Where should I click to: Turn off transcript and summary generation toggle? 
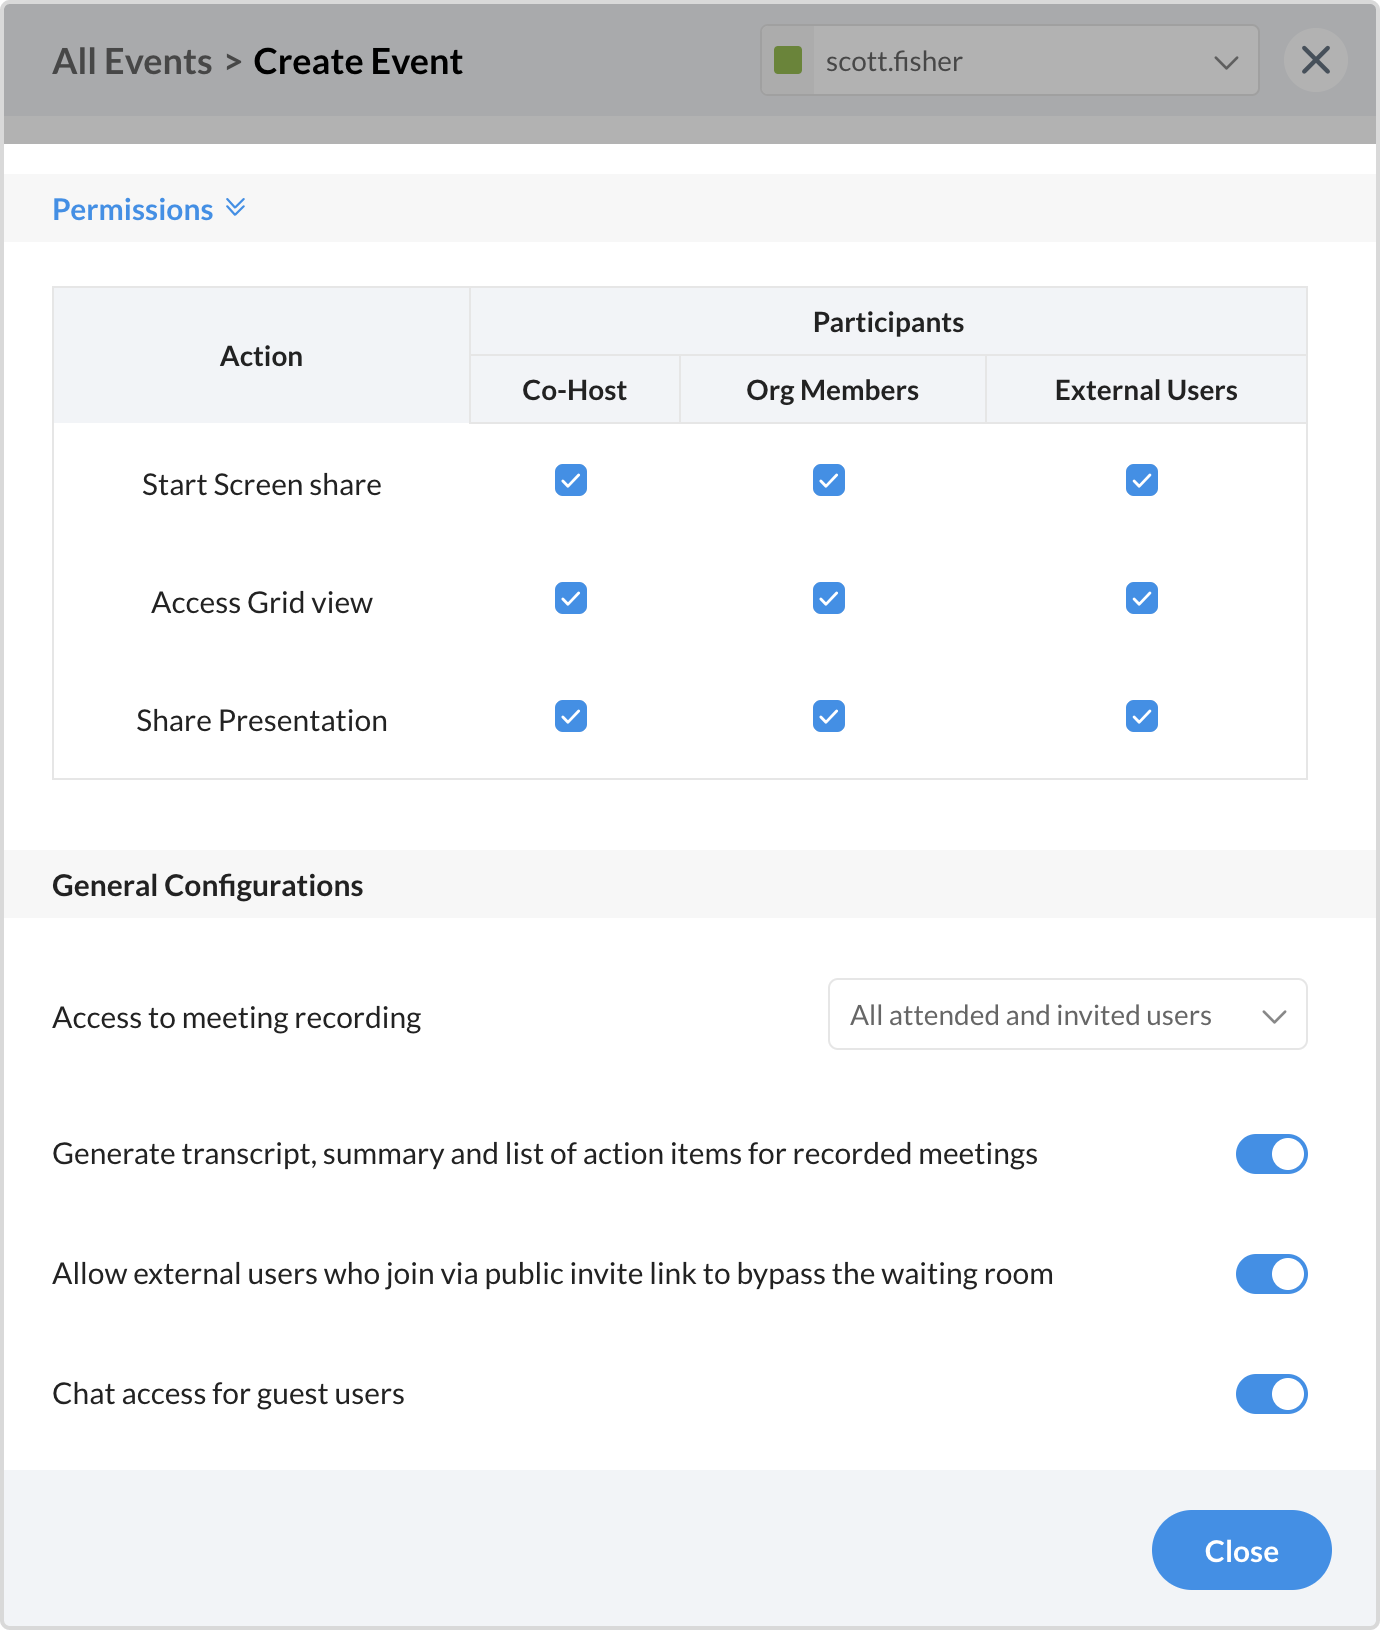click(x=1271, y=1154)
